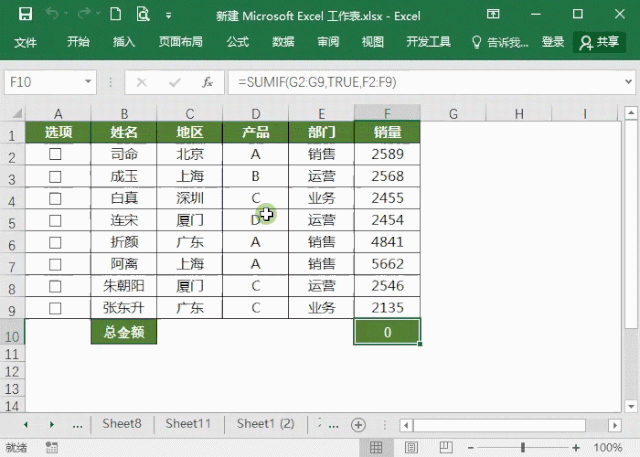This screenshot has height=457, width=640.
Task: Click the Print Preview icon
Action: [143, 14]
